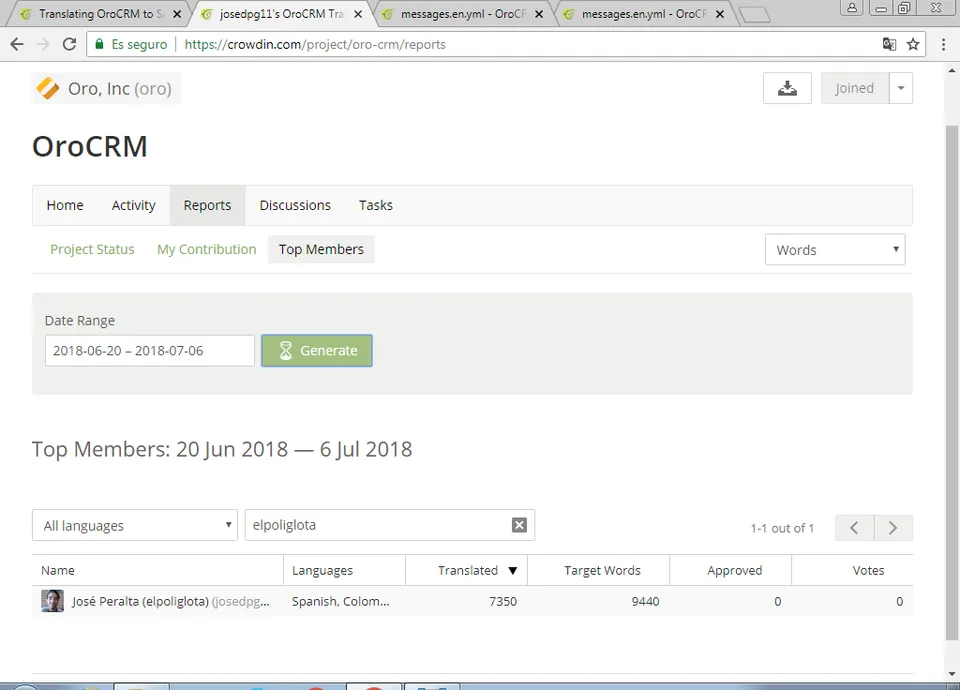960x690 pixels.
Task: Open the Project Status report link
Action: coord(92,249)
